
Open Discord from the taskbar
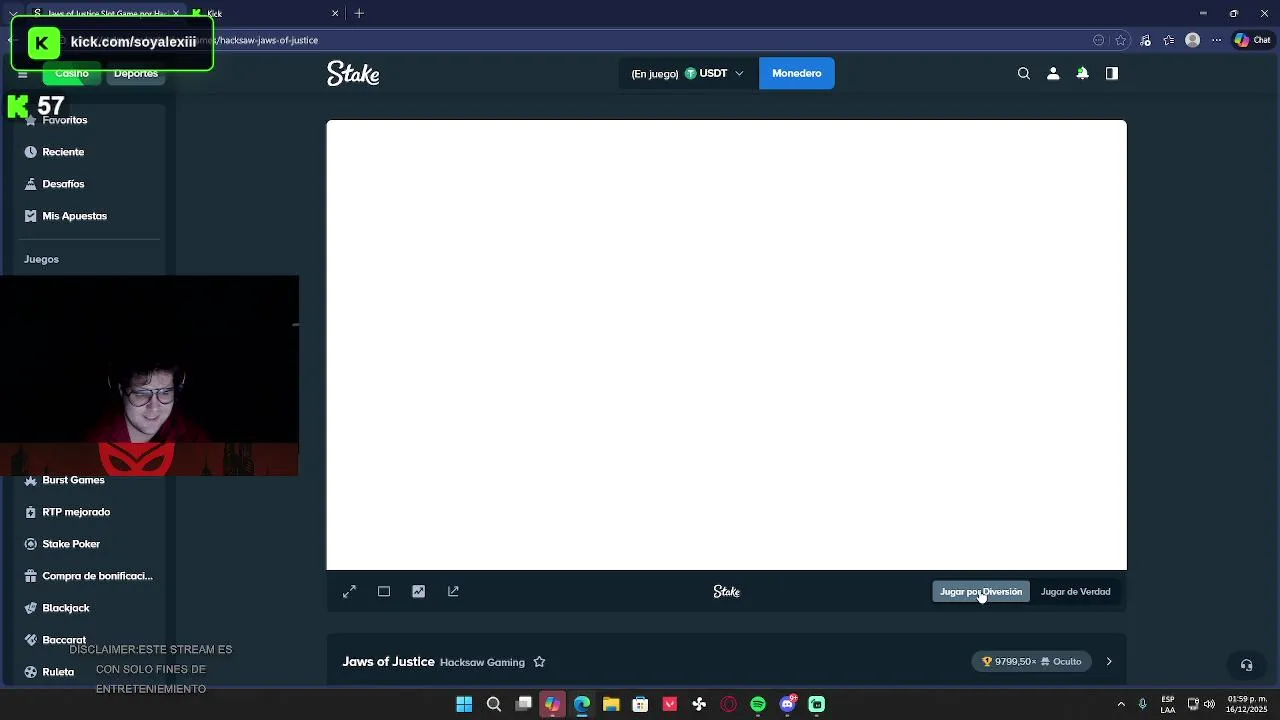tap(787, 704)
